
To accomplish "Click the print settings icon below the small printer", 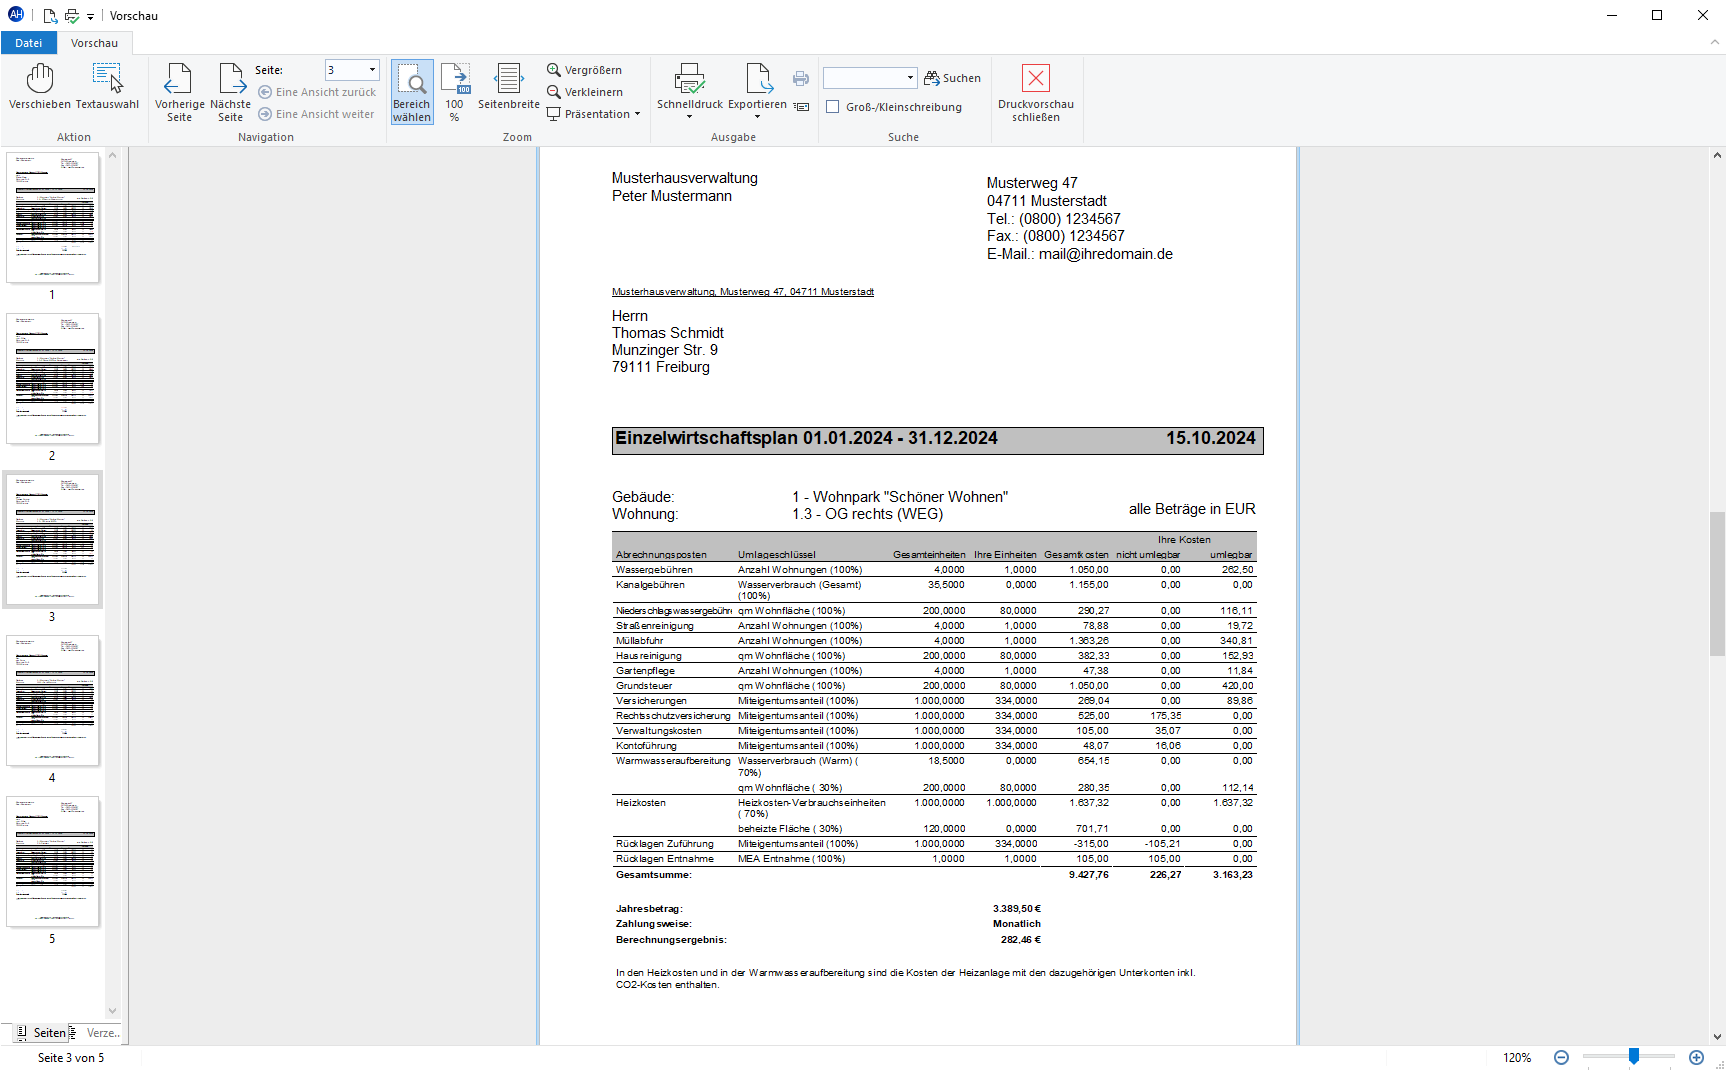I will (x=801, y=106).
